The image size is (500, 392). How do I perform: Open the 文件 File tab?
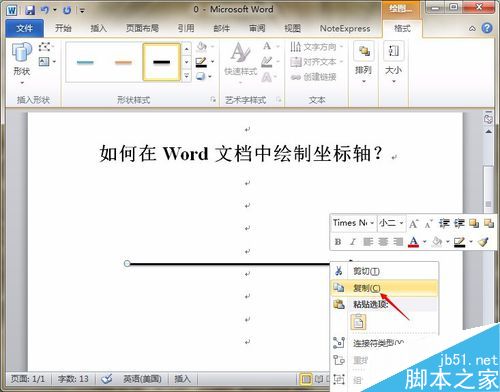tap(25, 28)
